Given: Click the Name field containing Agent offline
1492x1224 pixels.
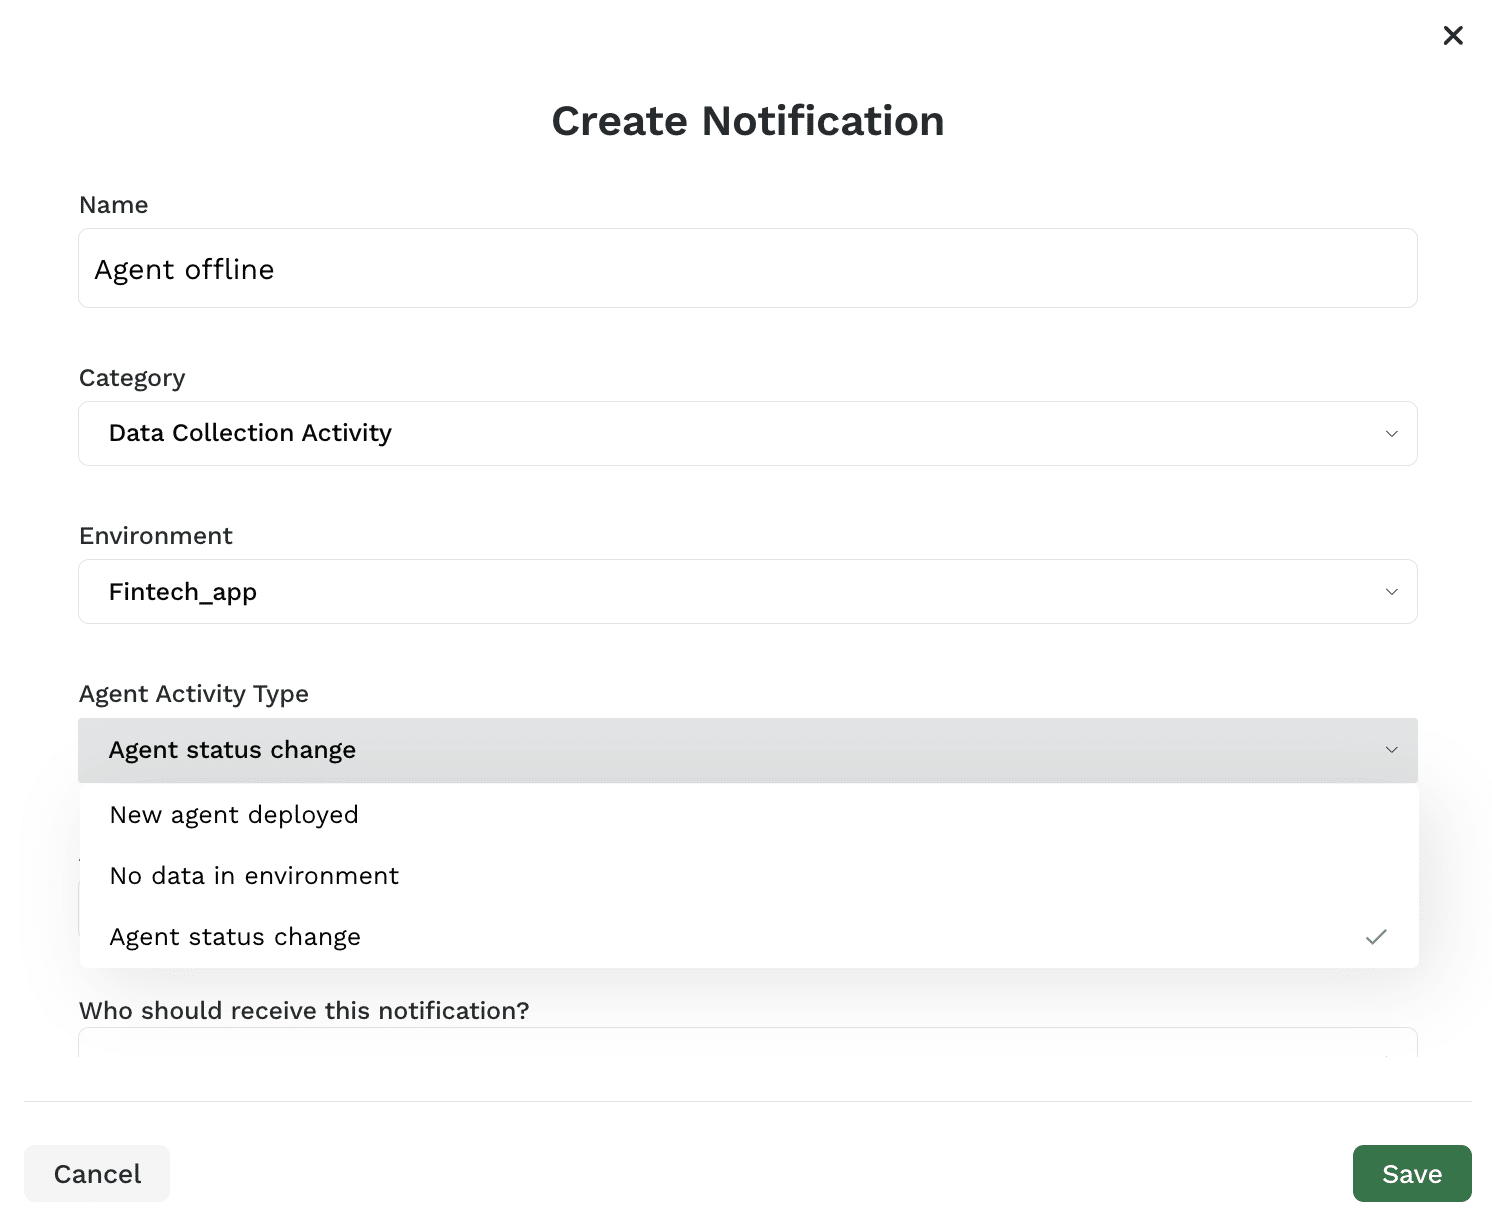Looking at the screenshot, I should pos(746,269).
